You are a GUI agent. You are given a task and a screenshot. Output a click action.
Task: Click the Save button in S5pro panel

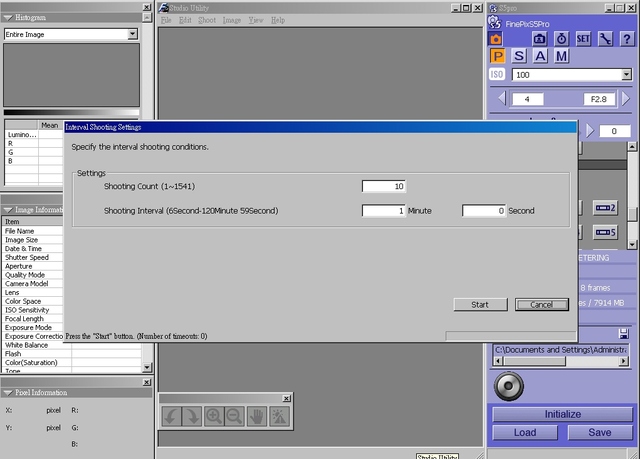600,432
